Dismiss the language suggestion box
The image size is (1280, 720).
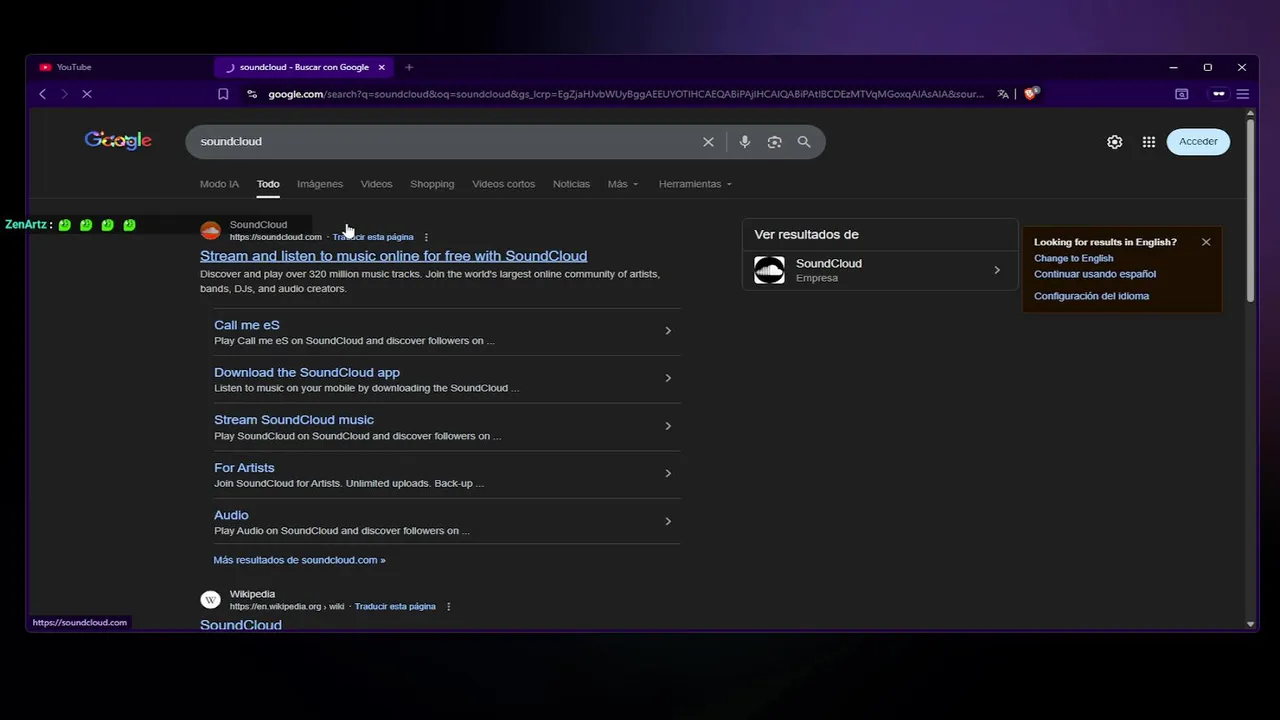[x=1206, y=242]
